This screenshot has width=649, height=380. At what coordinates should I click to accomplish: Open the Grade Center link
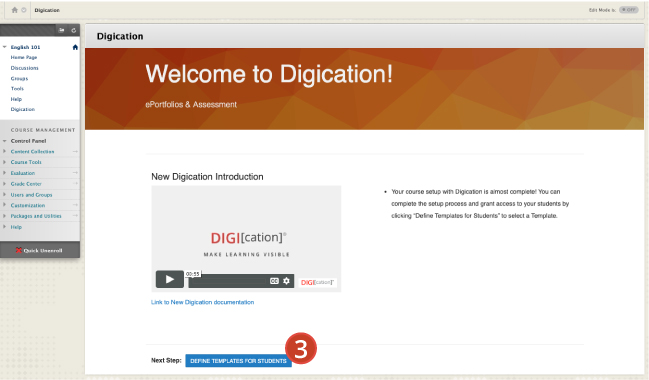click(x=26, y=184)
